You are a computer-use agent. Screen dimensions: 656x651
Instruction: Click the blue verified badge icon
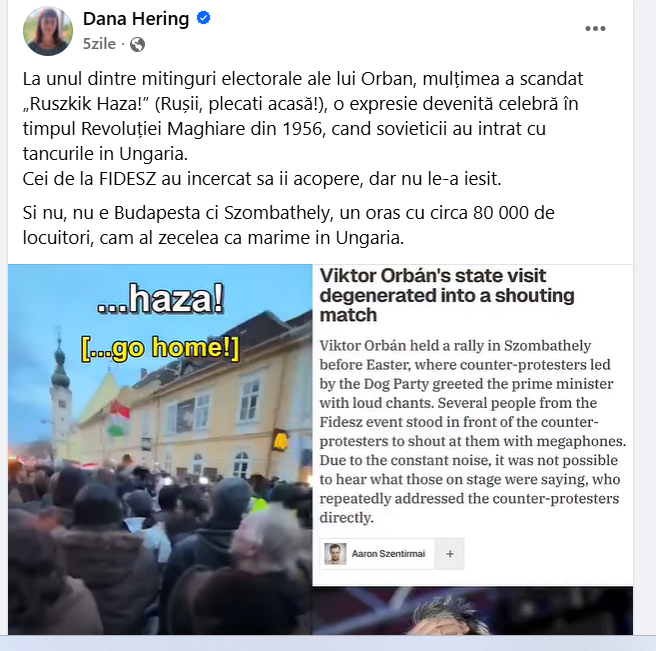pyautogui.click(x=203, y=18)
